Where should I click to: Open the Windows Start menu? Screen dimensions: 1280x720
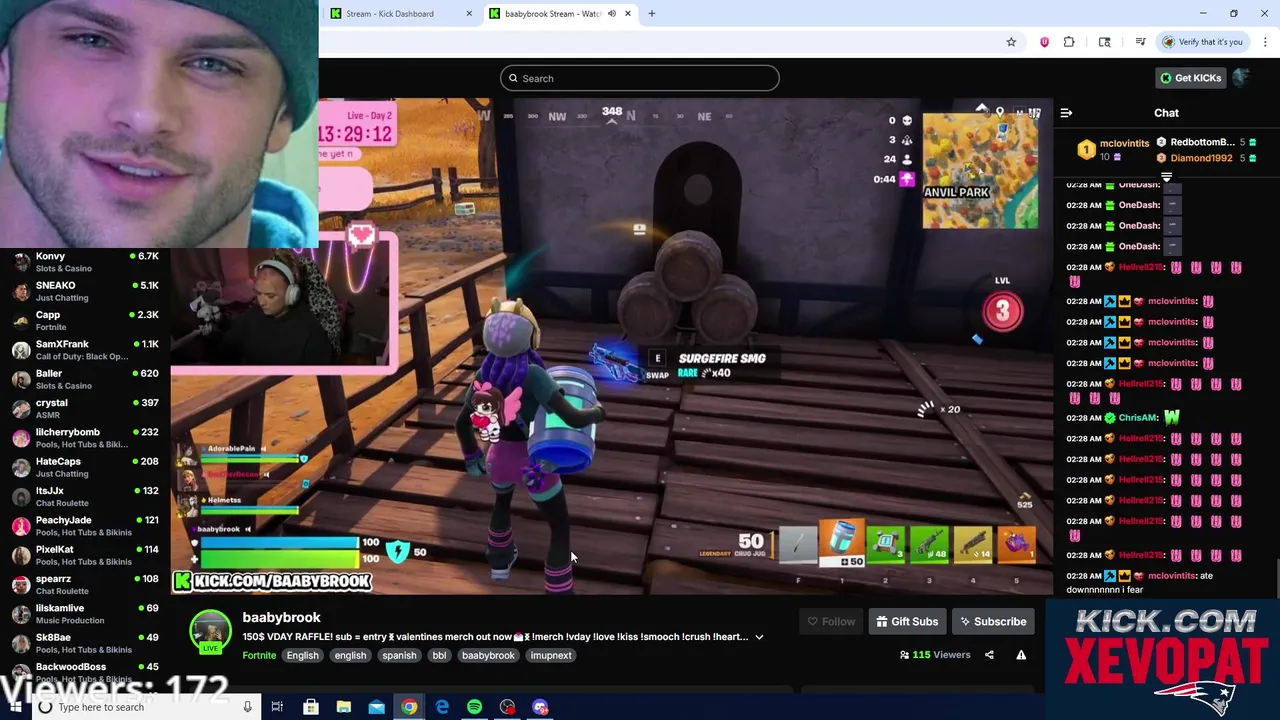coord(14,707)
